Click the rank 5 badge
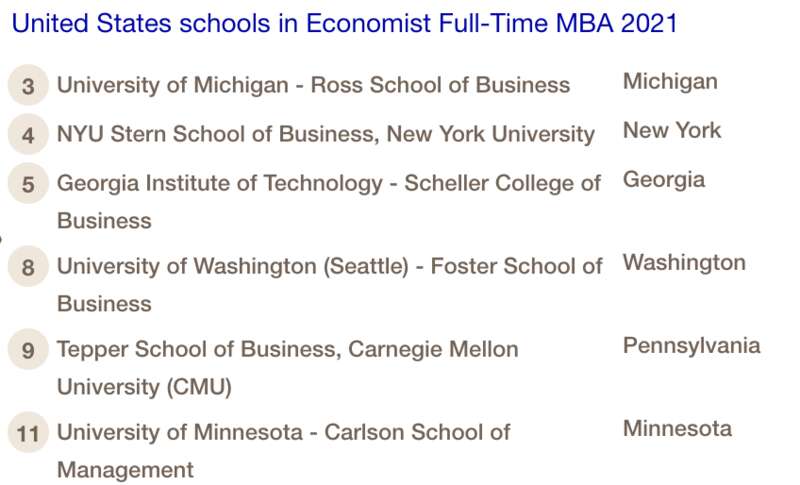 pyautogui.click(x=28, y=185)
